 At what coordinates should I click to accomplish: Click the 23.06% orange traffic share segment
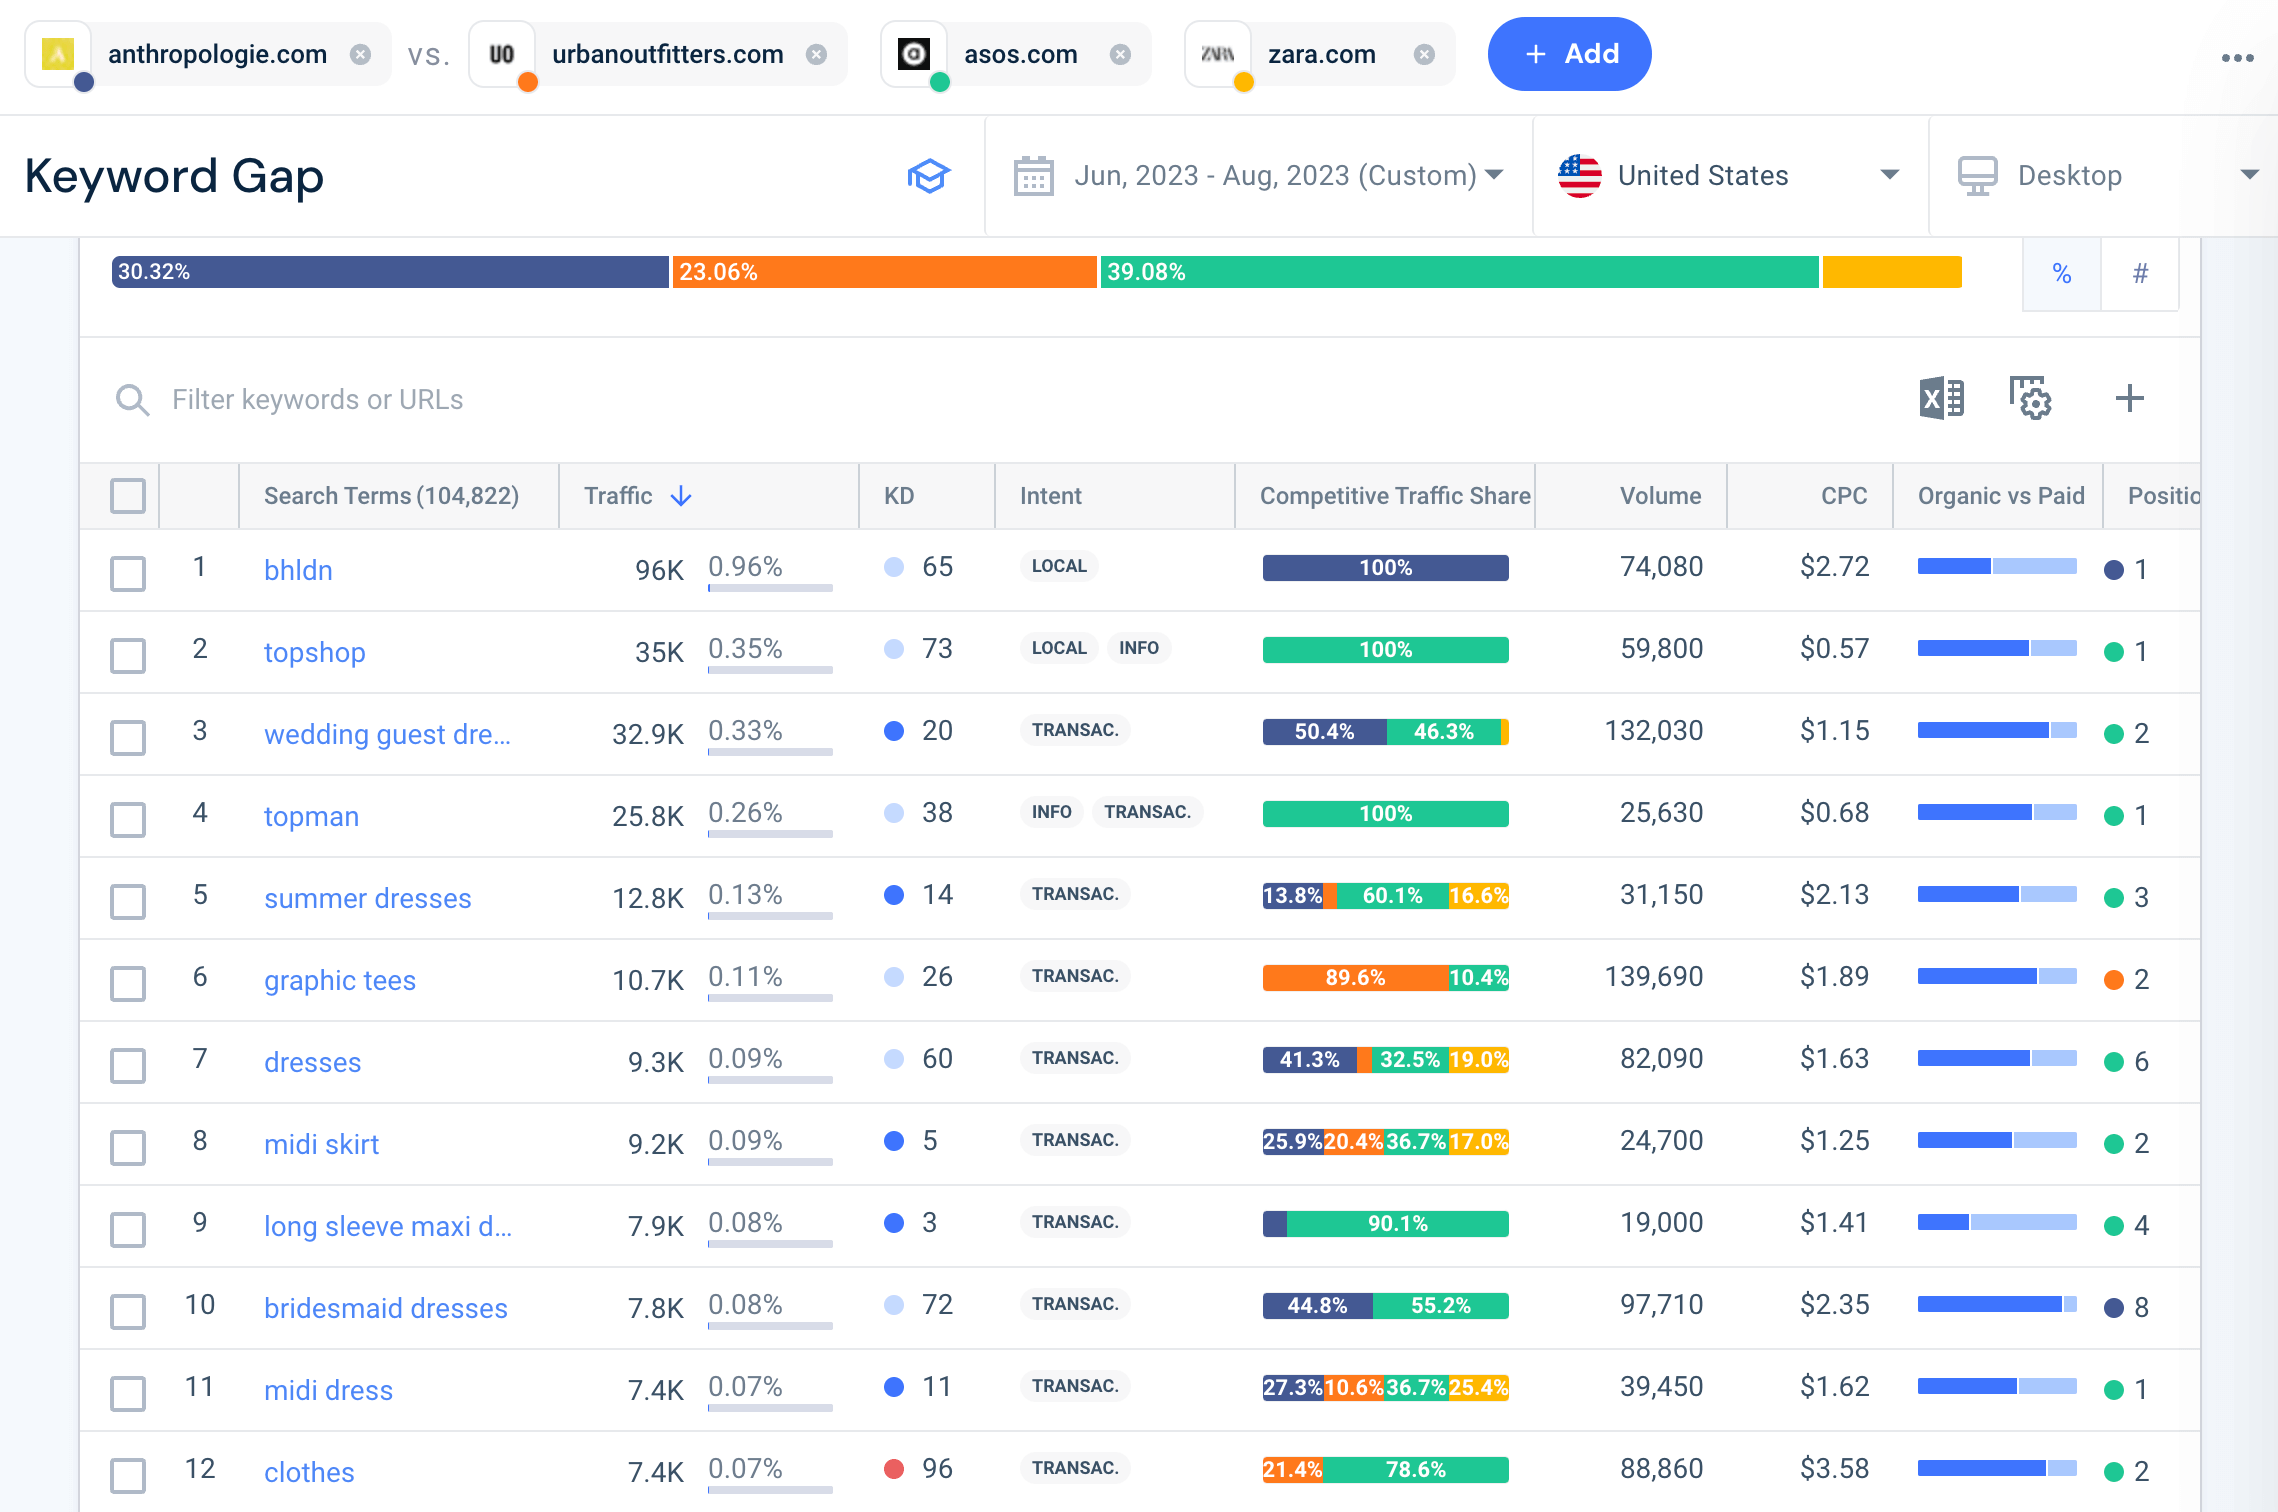[x=884, y=272]
